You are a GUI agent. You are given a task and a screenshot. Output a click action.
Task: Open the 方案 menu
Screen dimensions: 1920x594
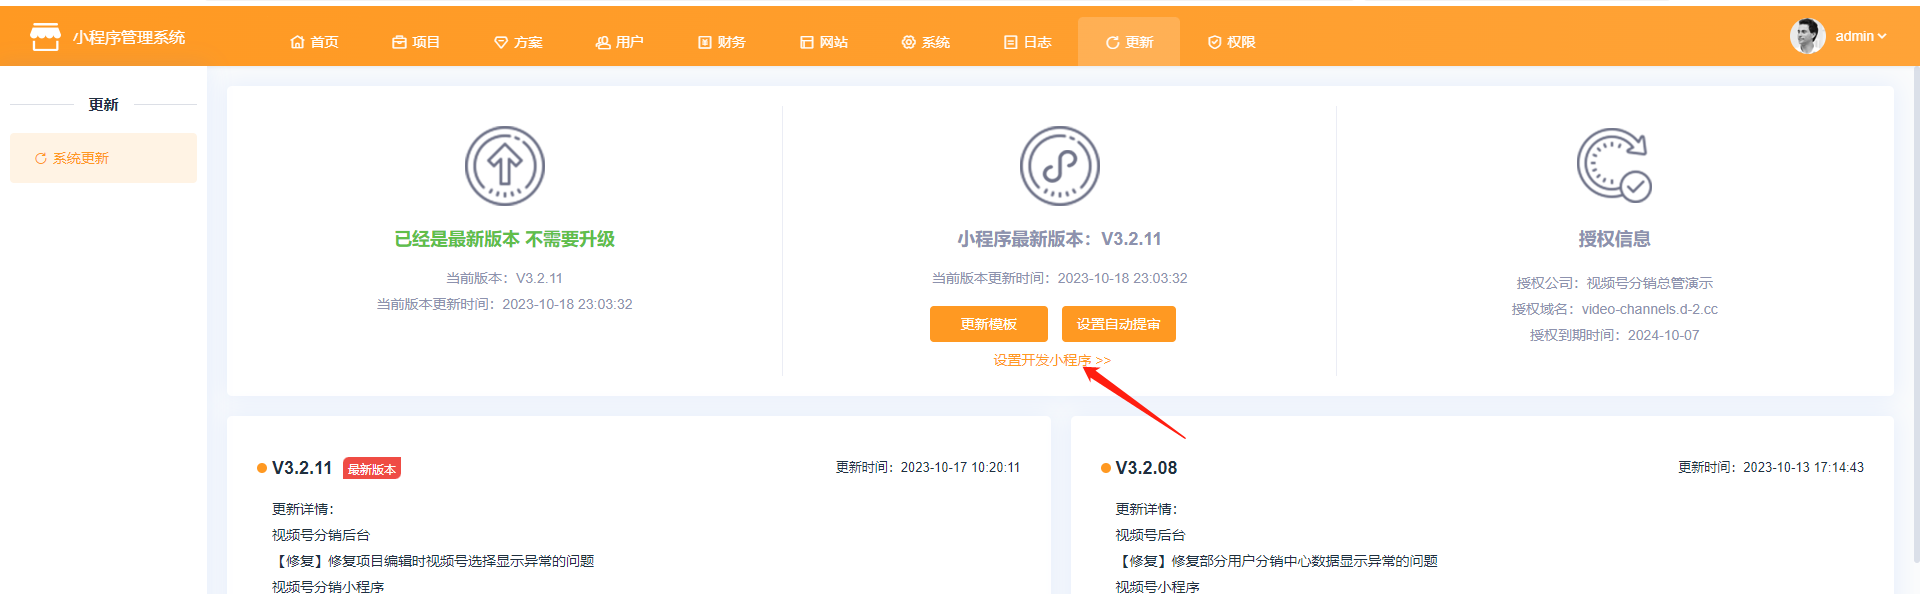pyautogui.click(x=518, y=42)
